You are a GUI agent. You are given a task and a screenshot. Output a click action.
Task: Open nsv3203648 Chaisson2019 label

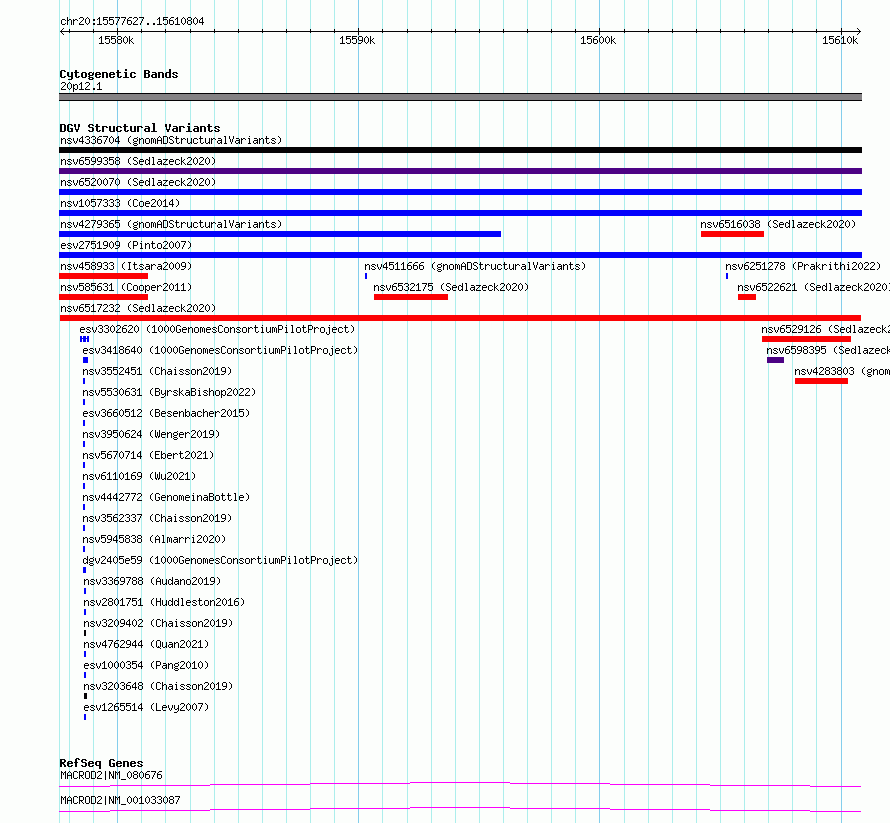pyautogui.click(x=158, y=686)
